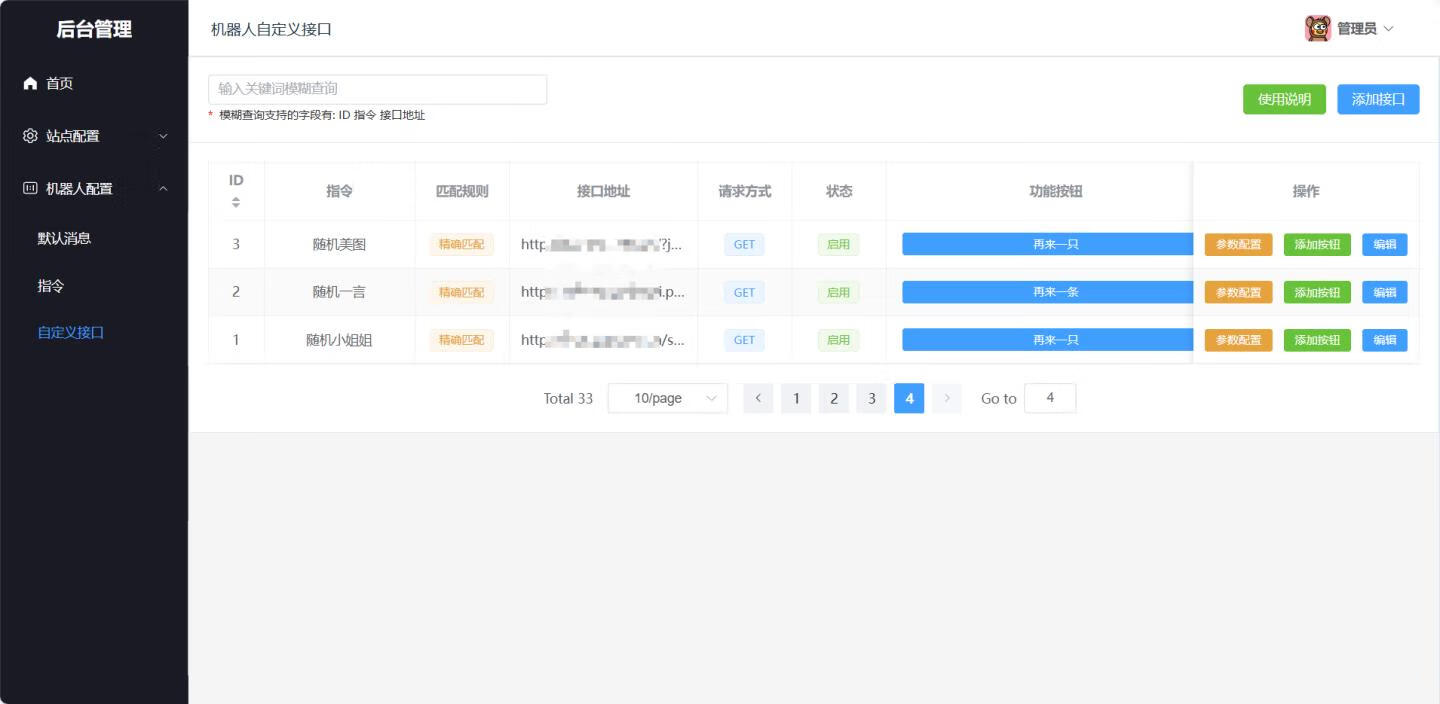Collapse the 机器人配置 submenu
Image resolution: width=1440 pixels, height=704 pixels.
pos(163,188)
